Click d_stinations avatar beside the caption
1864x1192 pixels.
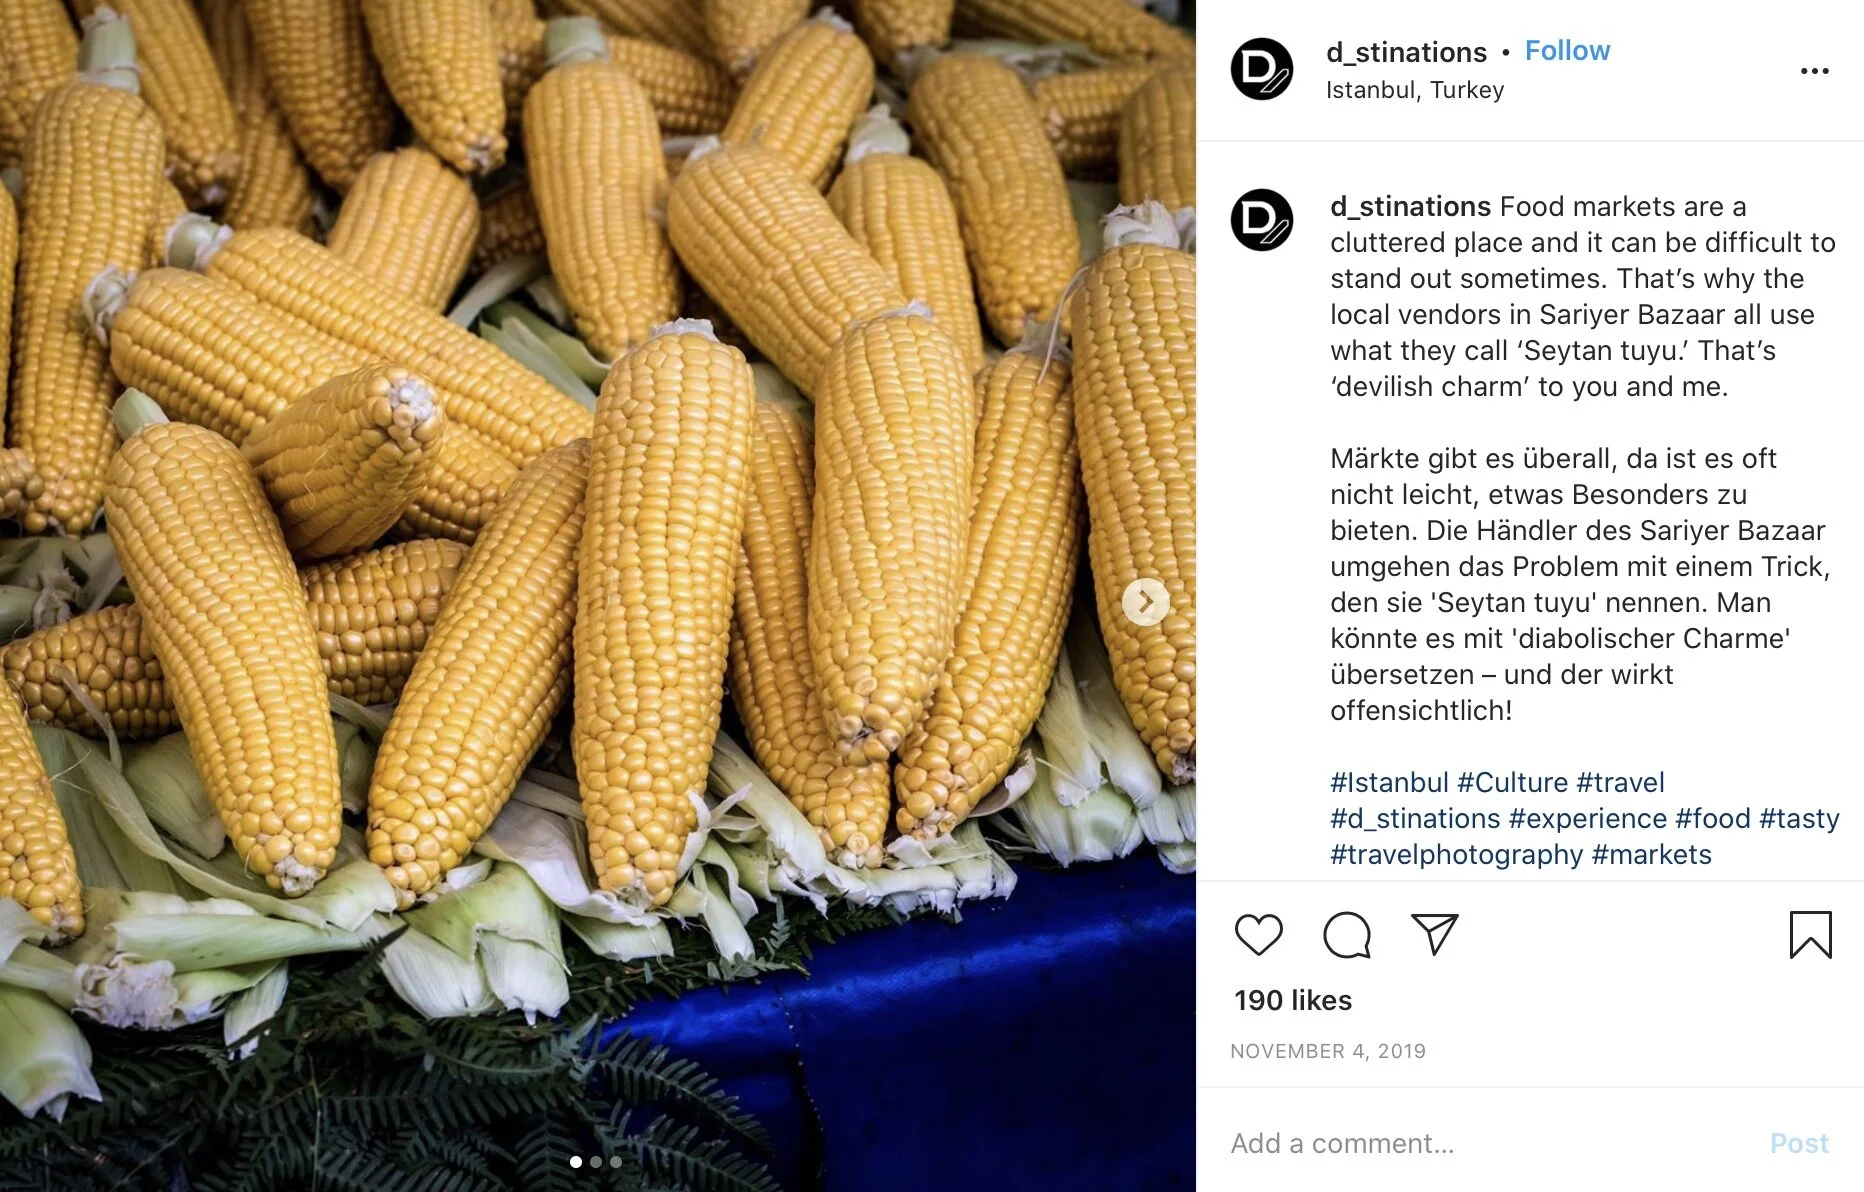[1261, 219]
